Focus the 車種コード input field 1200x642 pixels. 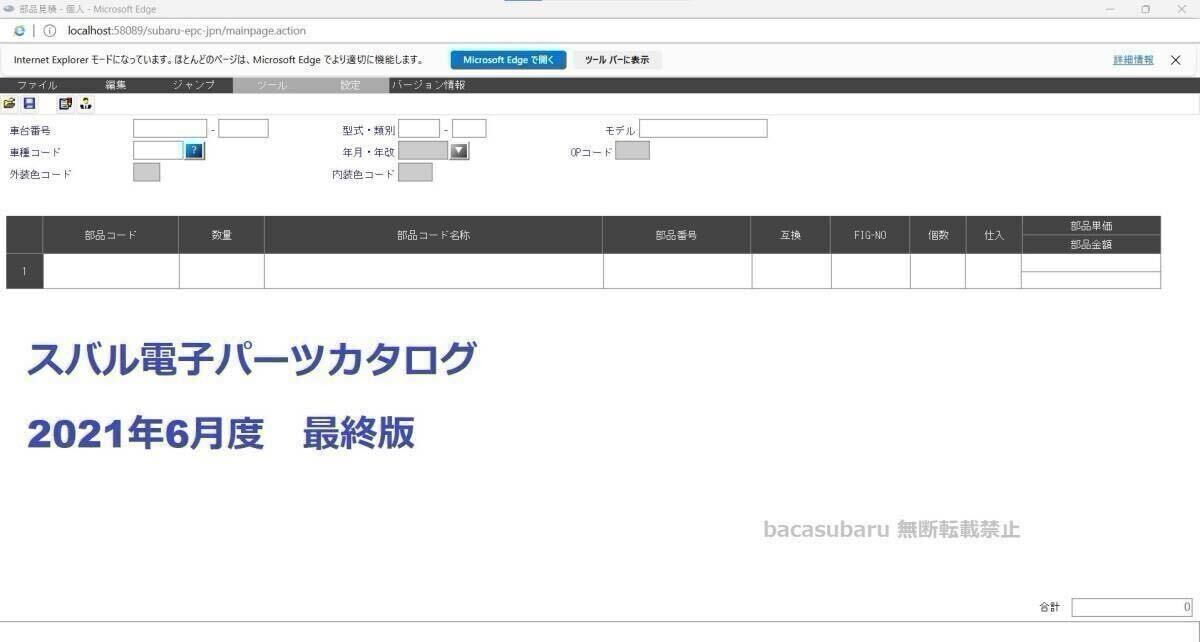point(158,151)
